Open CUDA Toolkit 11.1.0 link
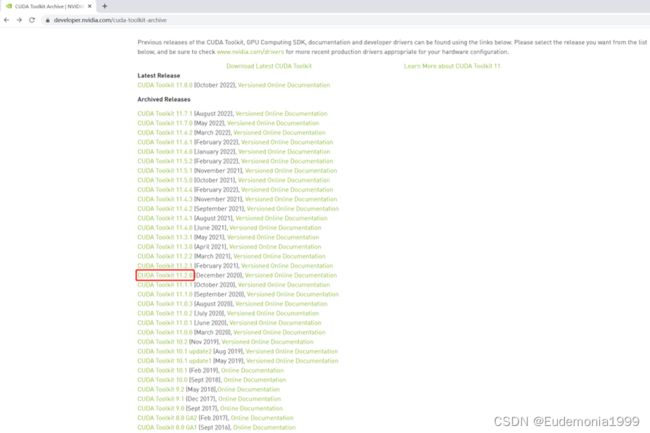 pos(165,295)
